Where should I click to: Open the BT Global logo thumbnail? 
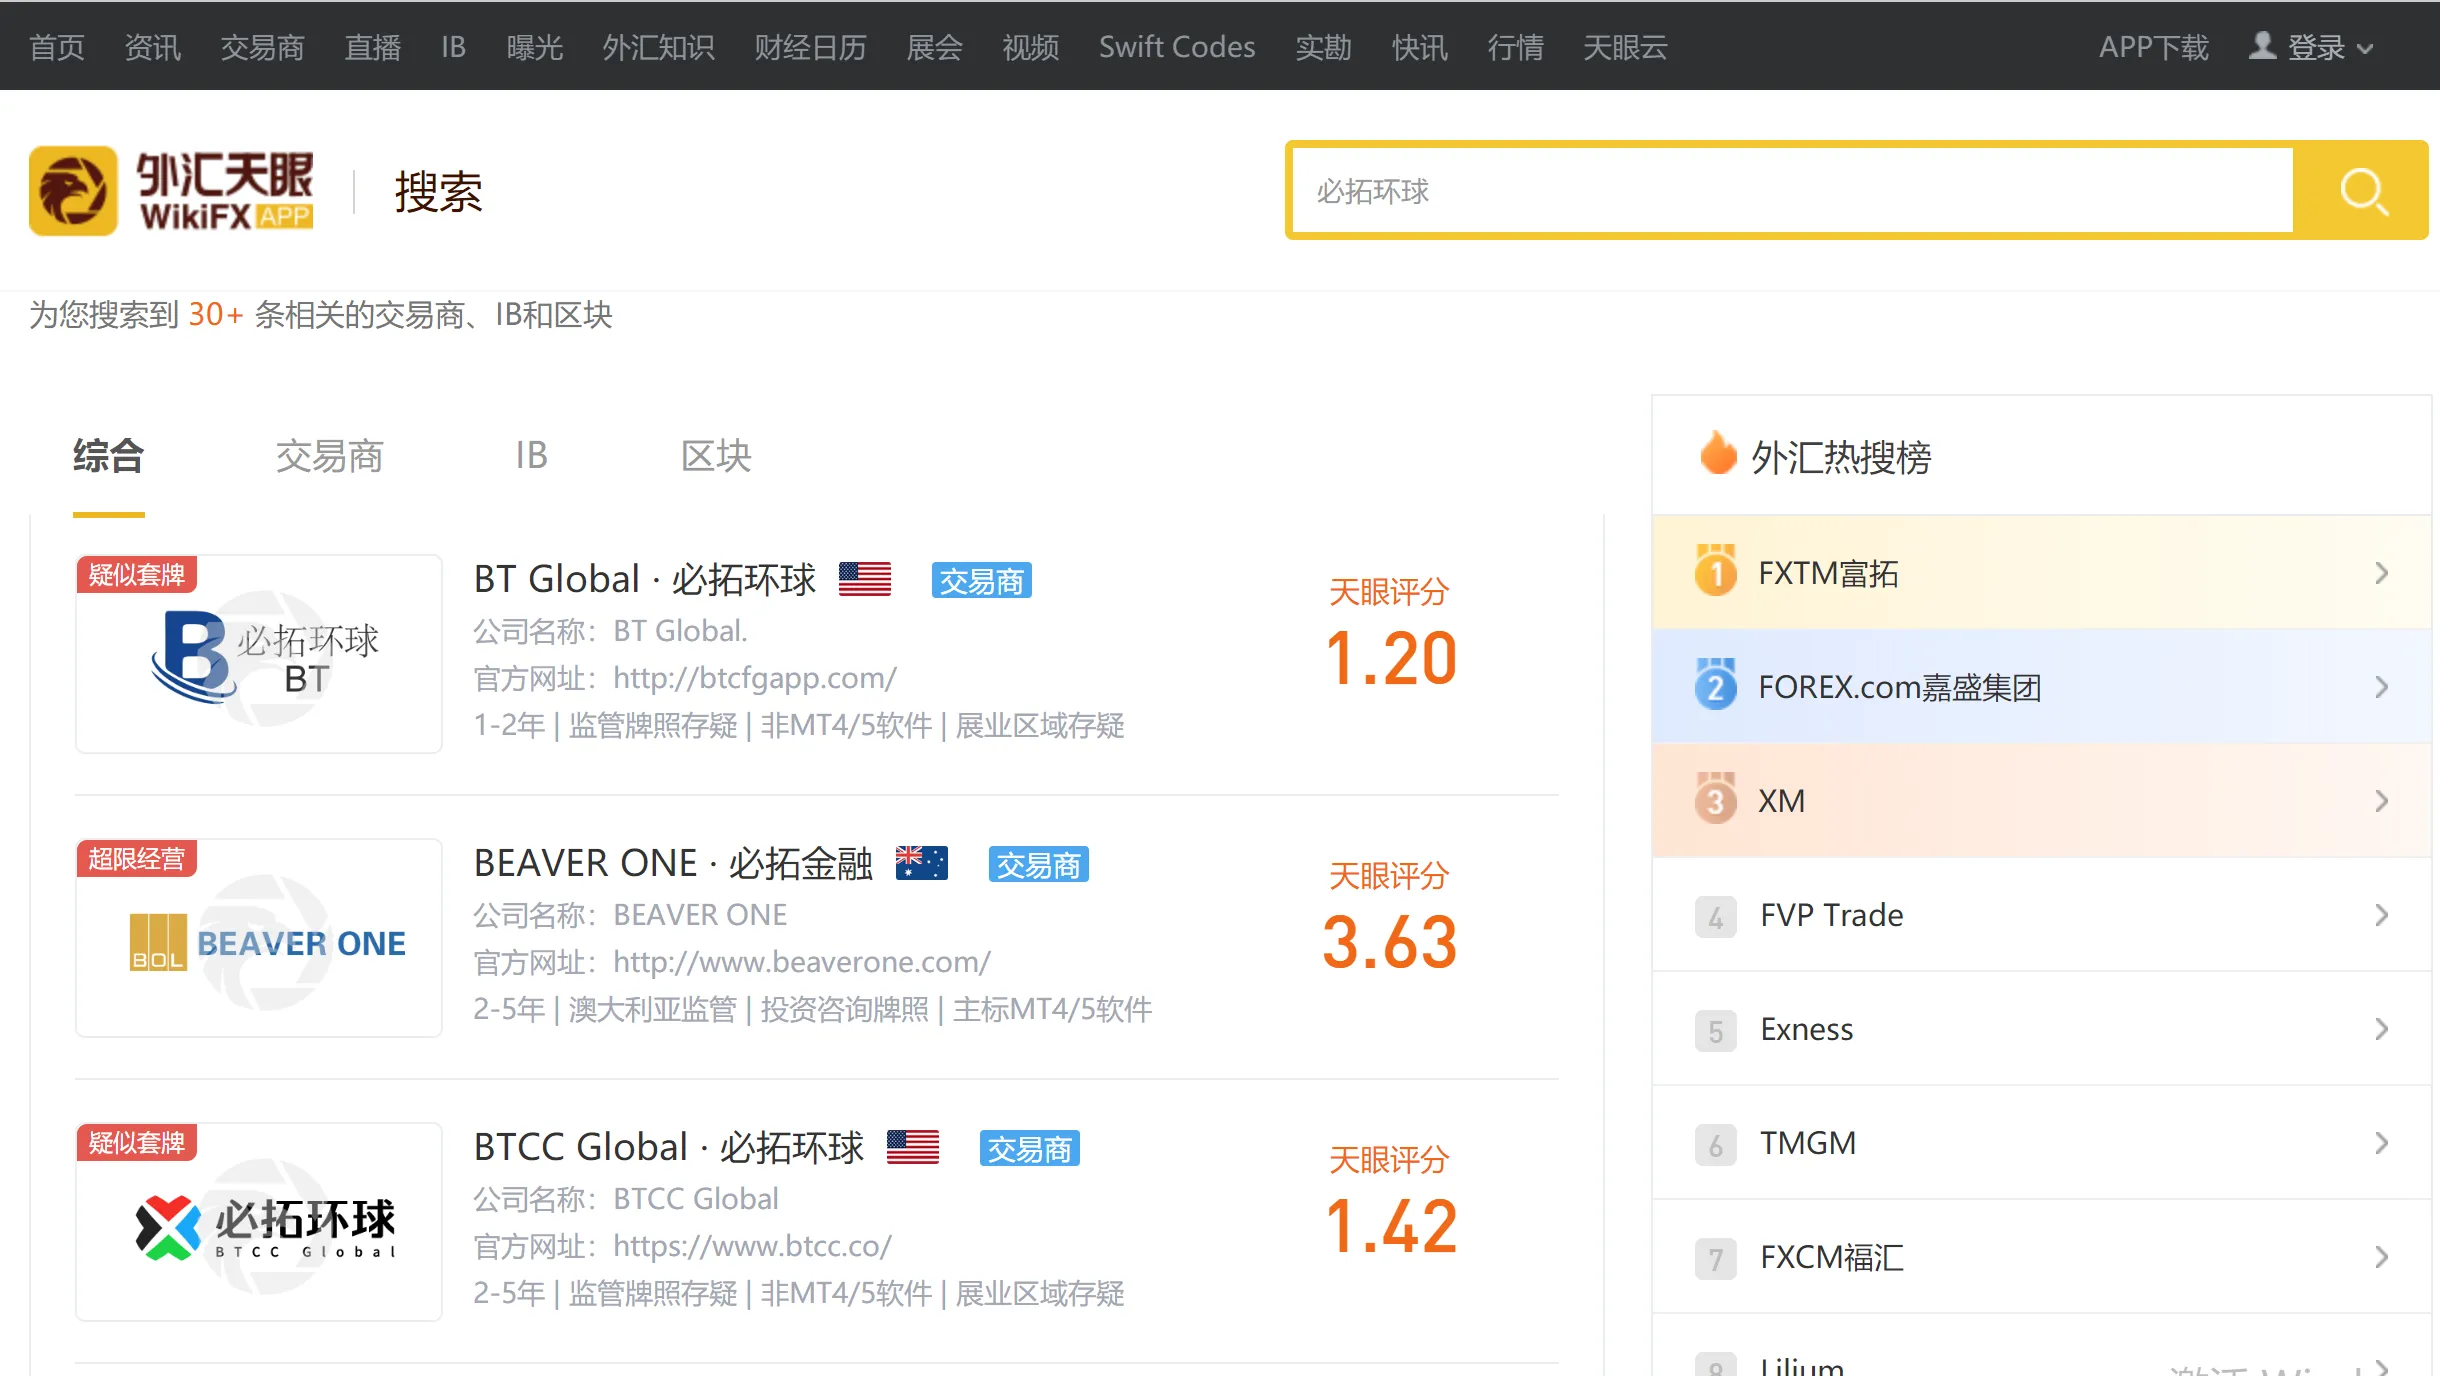coord(259,654)
